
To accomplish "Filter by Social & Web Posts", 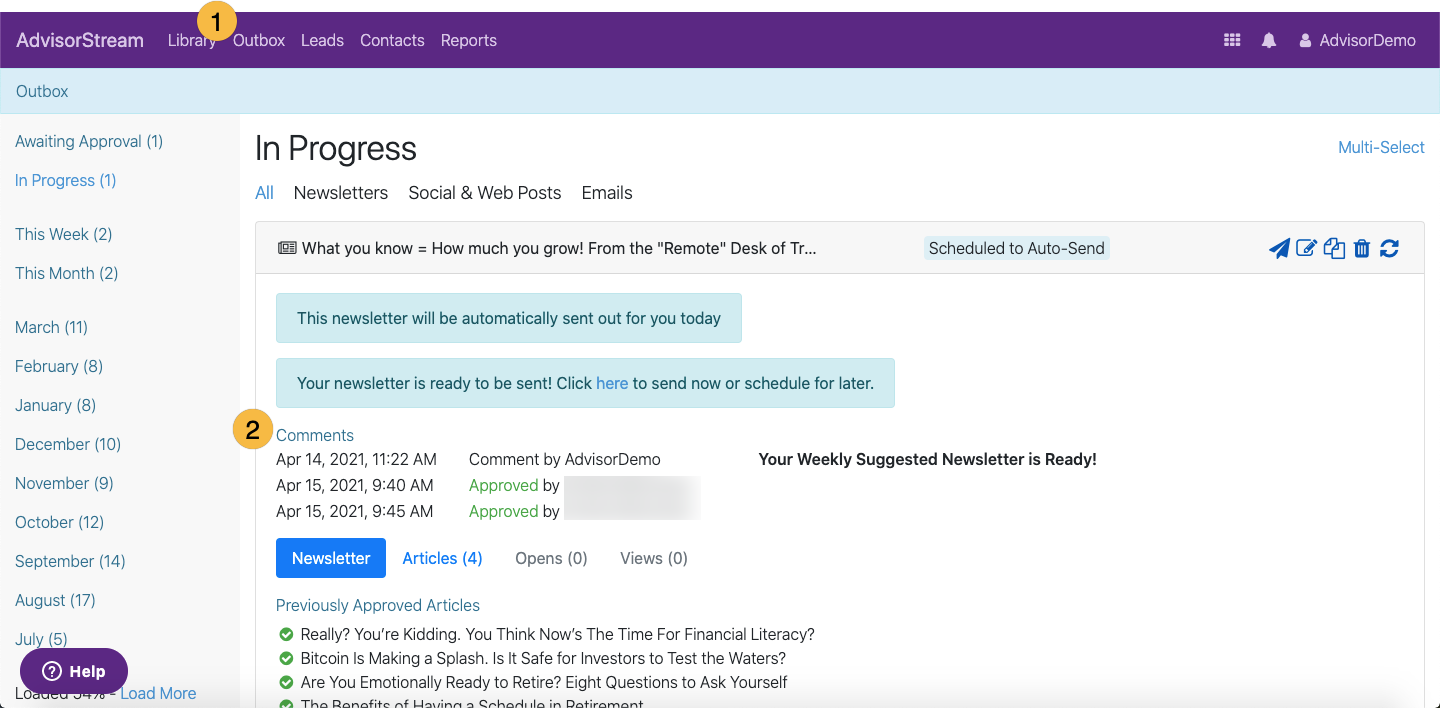I will (x=485, y=193).
